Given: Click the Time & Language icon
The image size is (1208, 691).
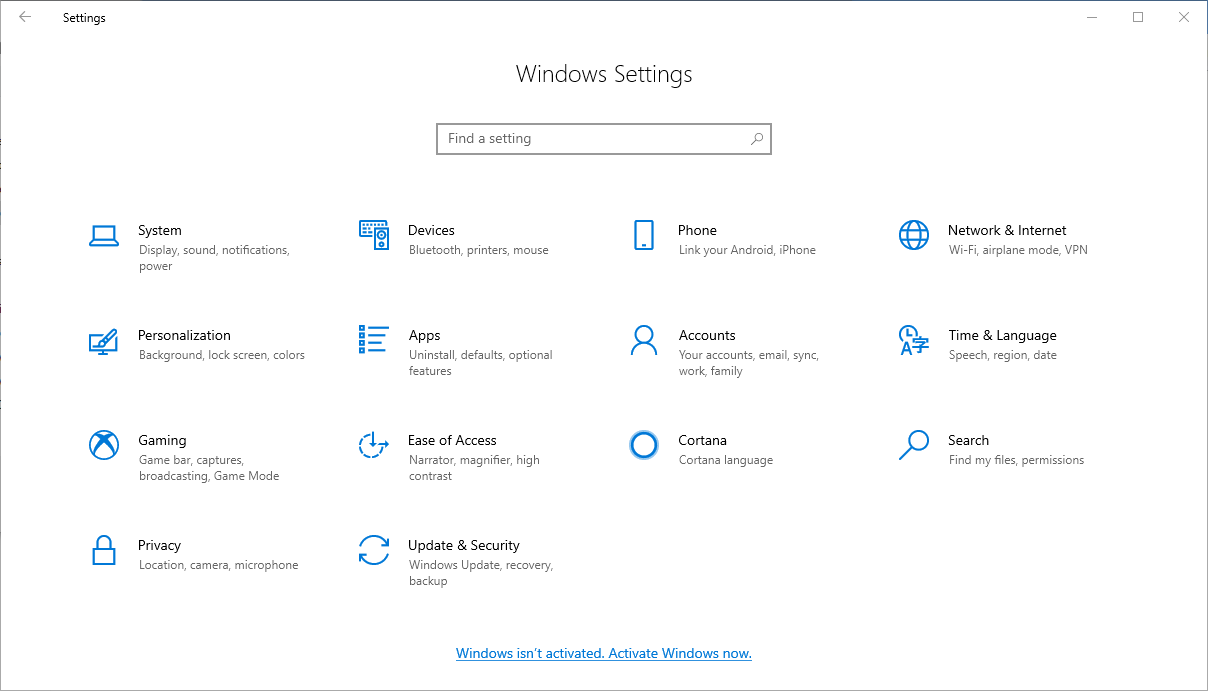Looking at the screenshot, I should pos(914,340).
